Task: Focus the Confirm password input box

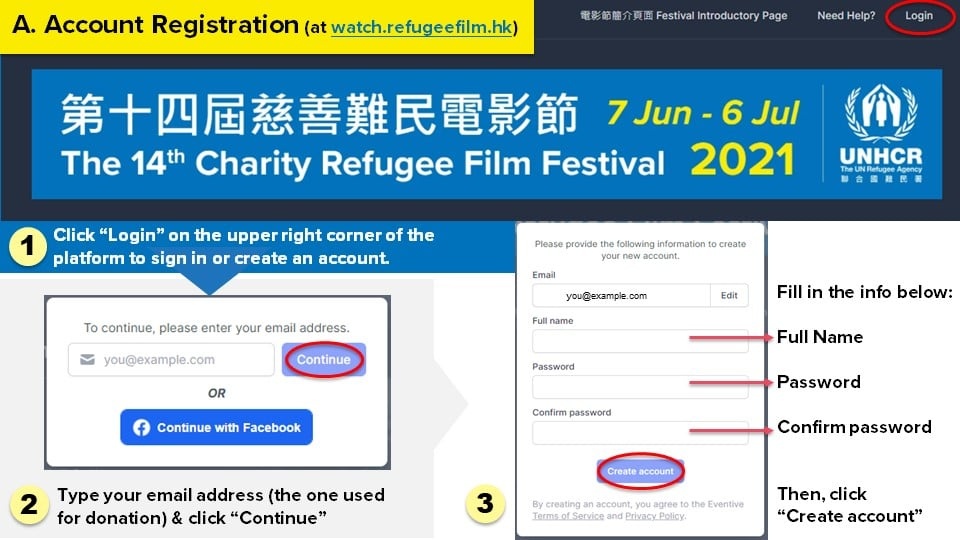Action: pos(640,432)
